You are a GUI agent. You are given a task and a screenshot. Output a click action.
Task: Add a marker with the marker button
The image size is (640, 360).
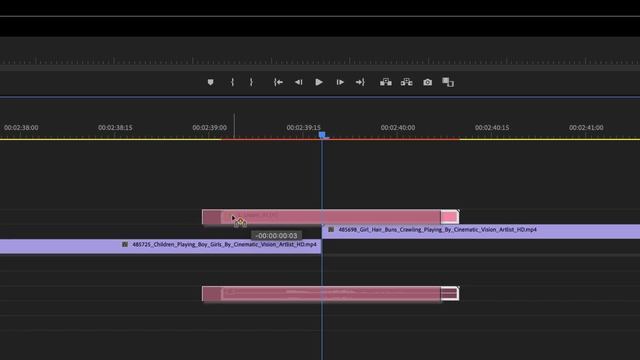click(210, 82)
